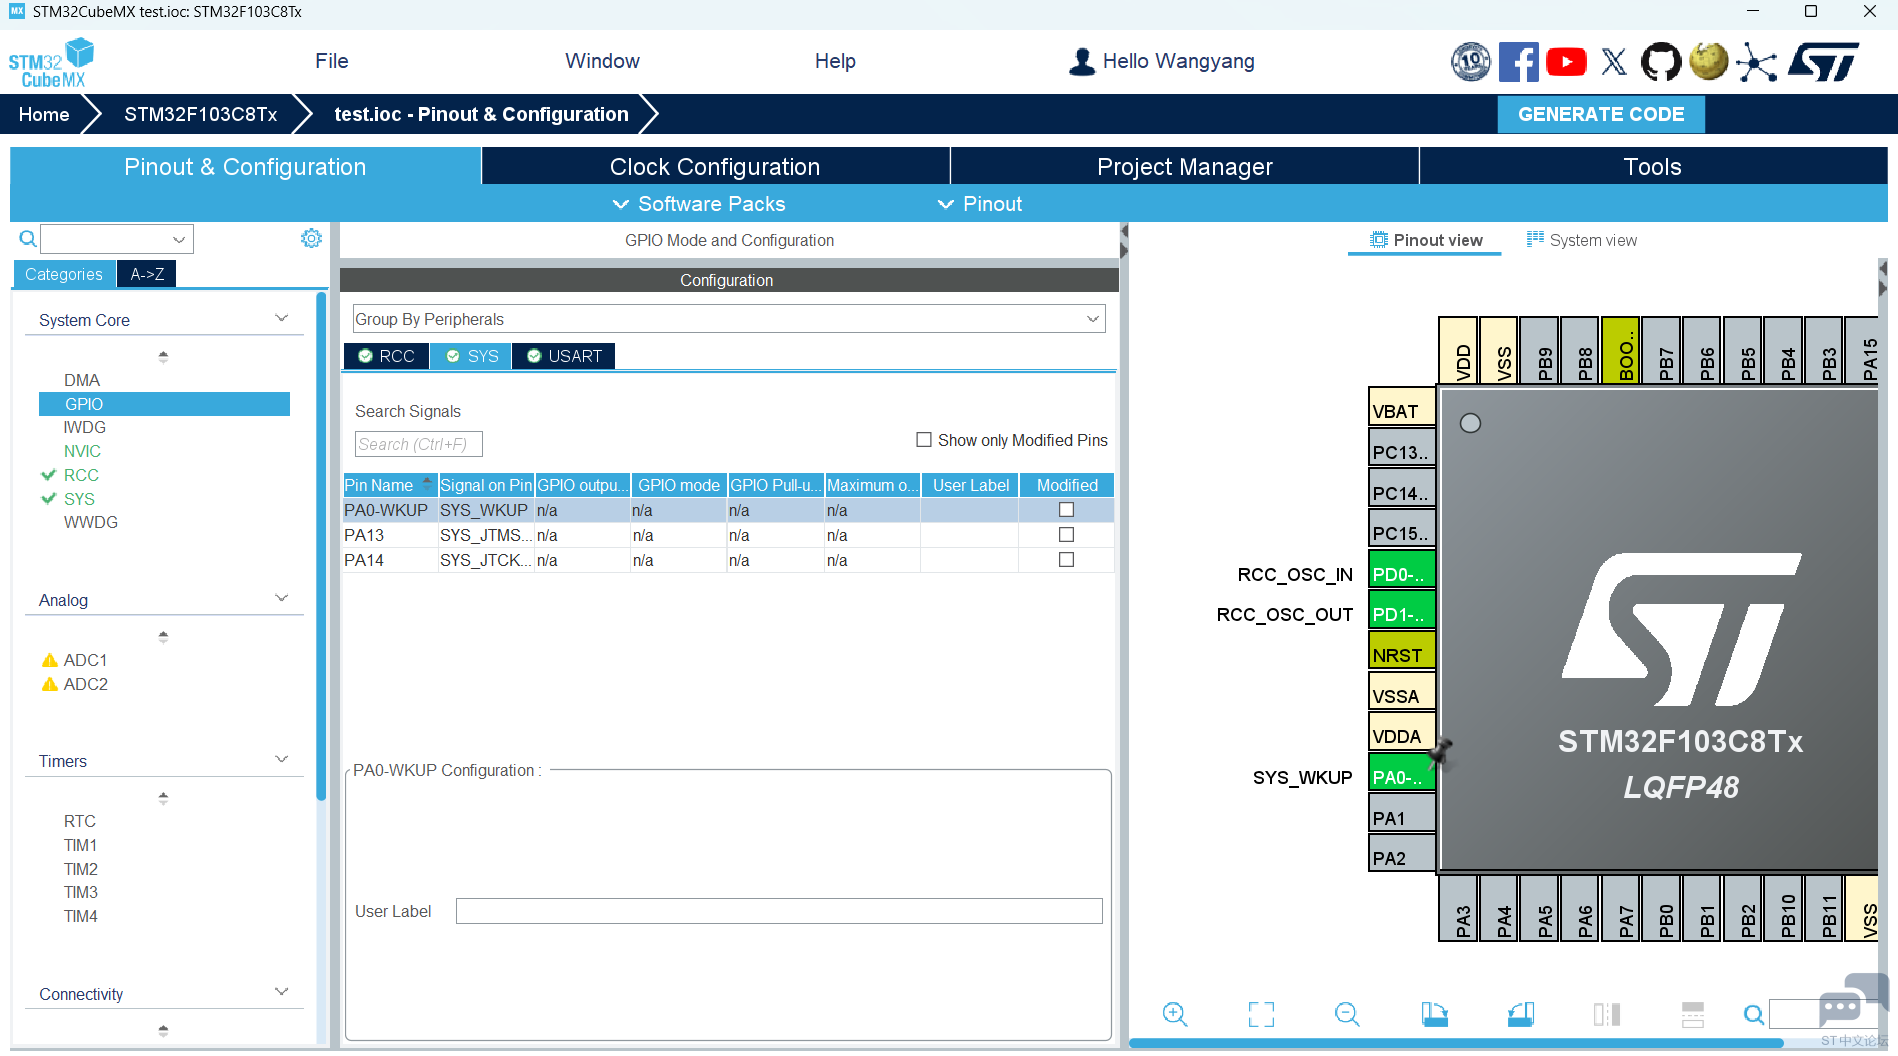Click the GENERATE CODE button
The width and height of the screenshot is (1898, 1056).
click(x=1601, y=114)
